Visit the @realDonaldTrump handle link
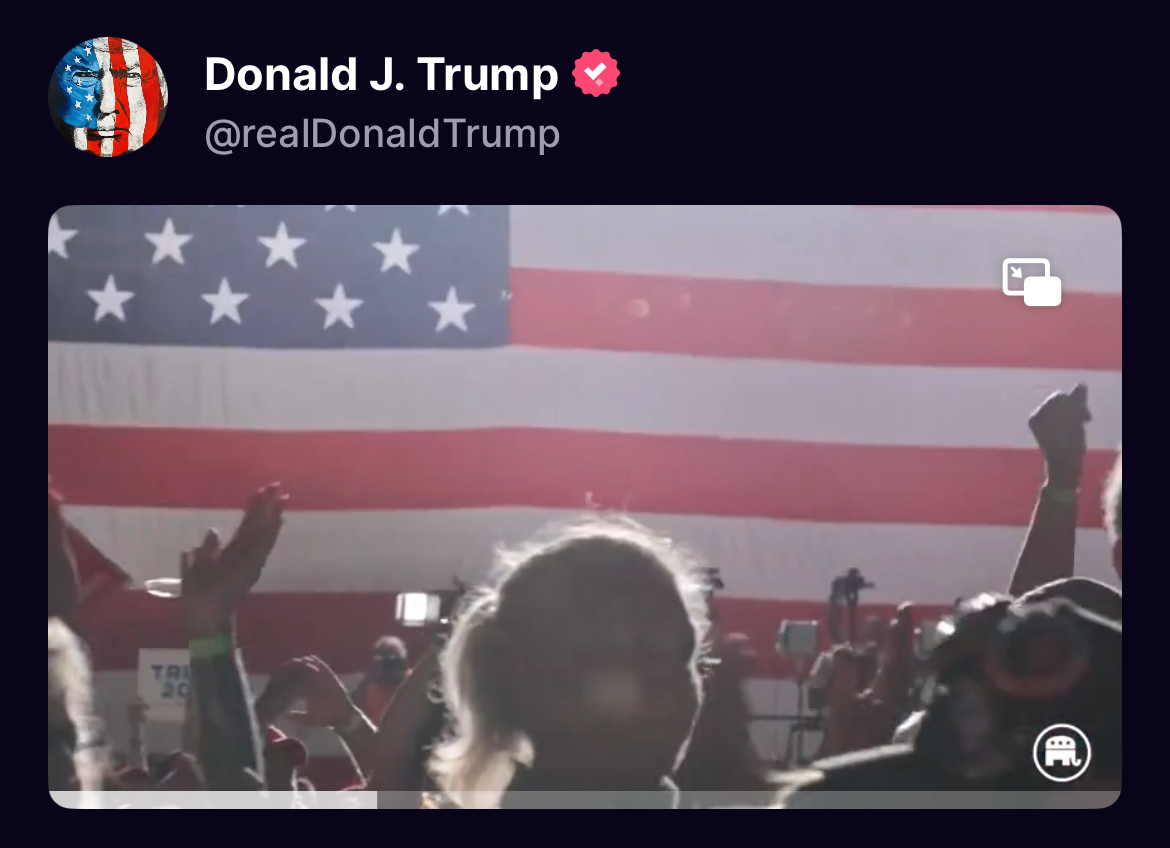Screen dimensions: 1170x848 click(382, 134)
